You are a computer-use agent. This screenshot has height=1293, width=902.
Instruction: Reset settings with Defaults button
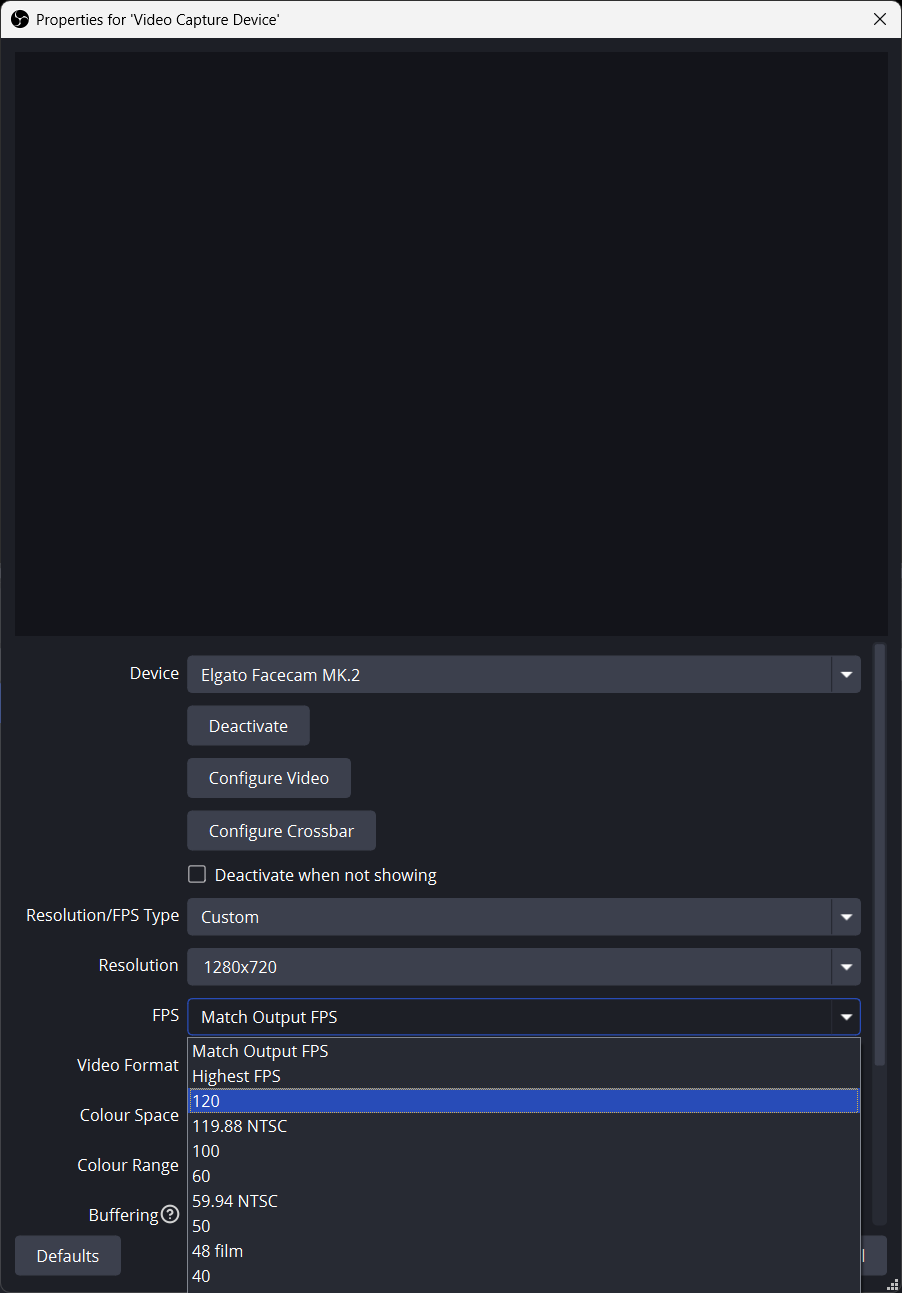(x=68, y=1256)
